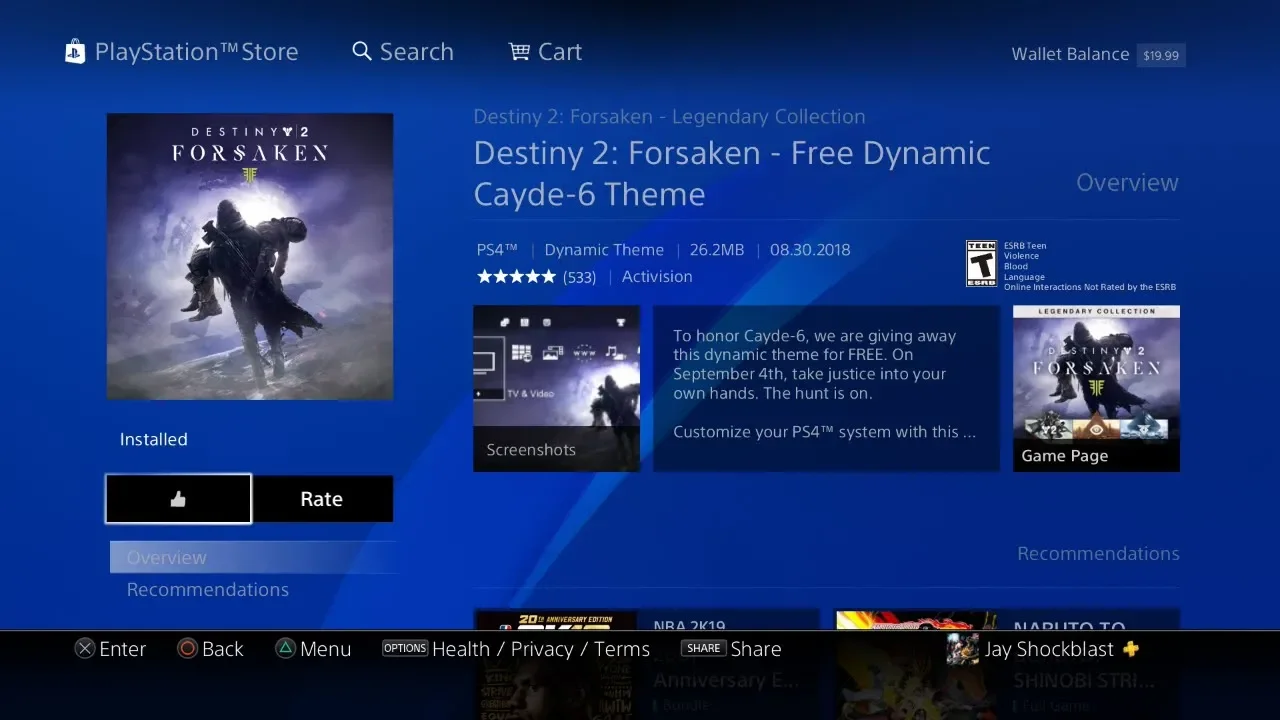This screenshot has width=1280, height=720.
Task: Open the Screenshots thumbnail
Action: [556, 388]
